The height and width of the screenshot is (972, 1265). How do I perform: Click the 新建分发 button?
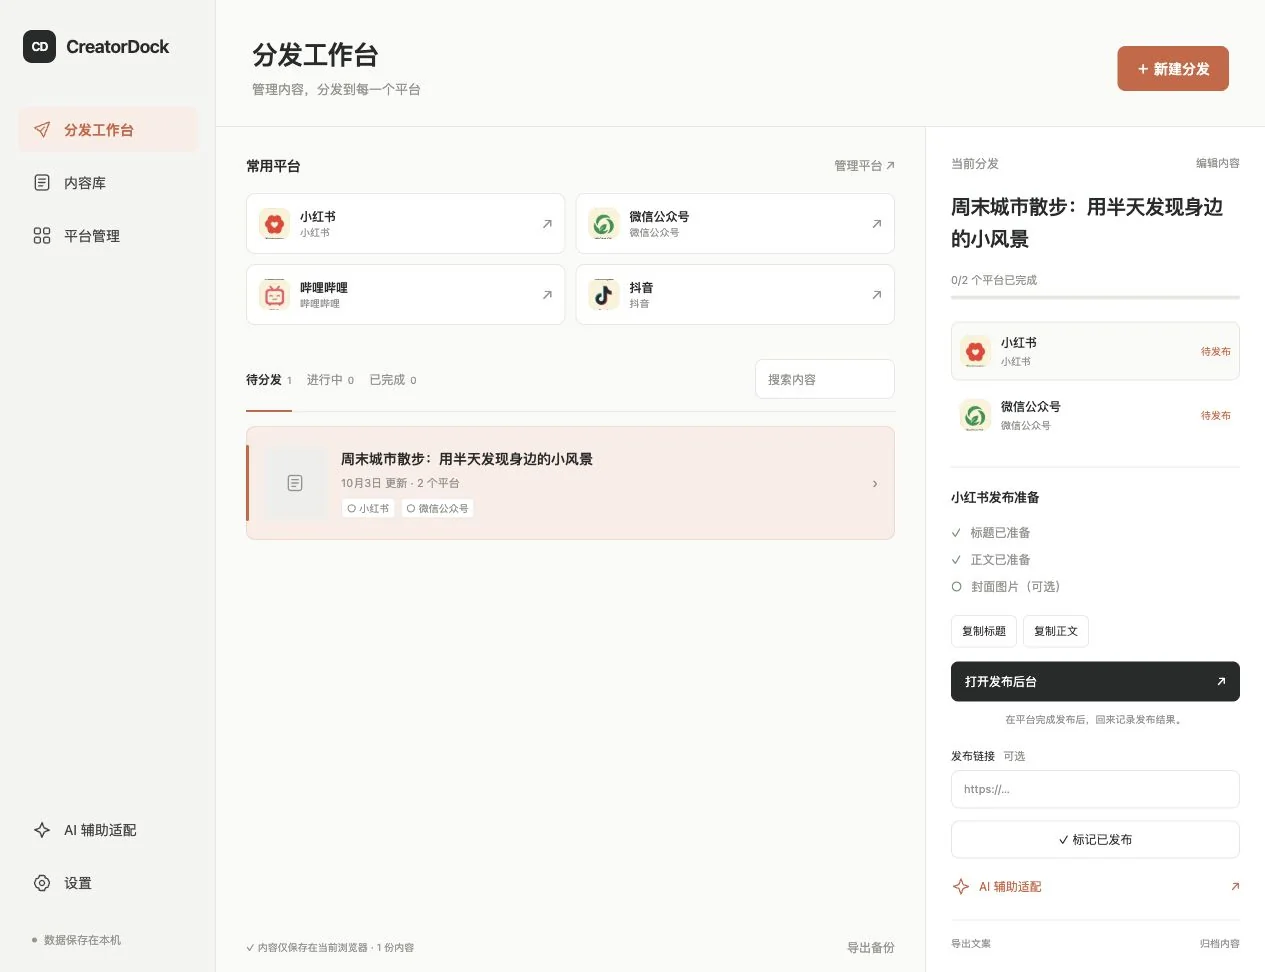pos(1173,69)
